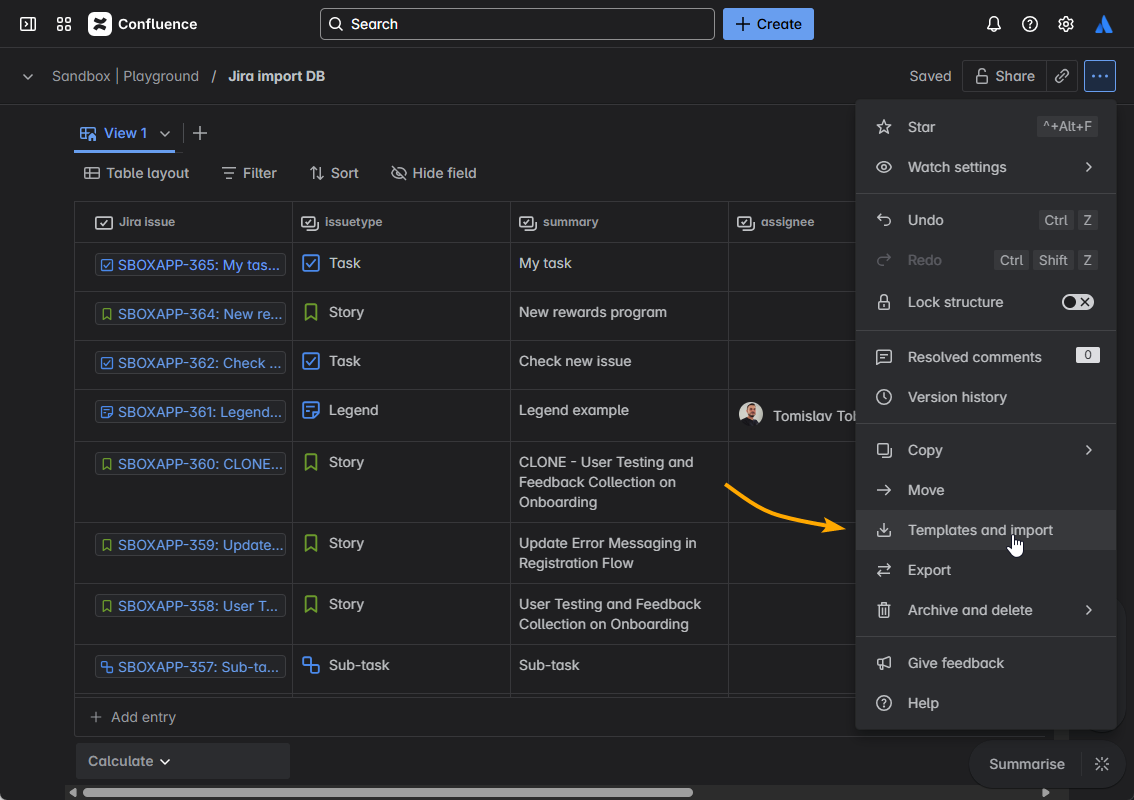The height and width of the screenshot is (800, 1134).
Task: Open the Confluence settings gear
Action: [x=1066, y=23]
